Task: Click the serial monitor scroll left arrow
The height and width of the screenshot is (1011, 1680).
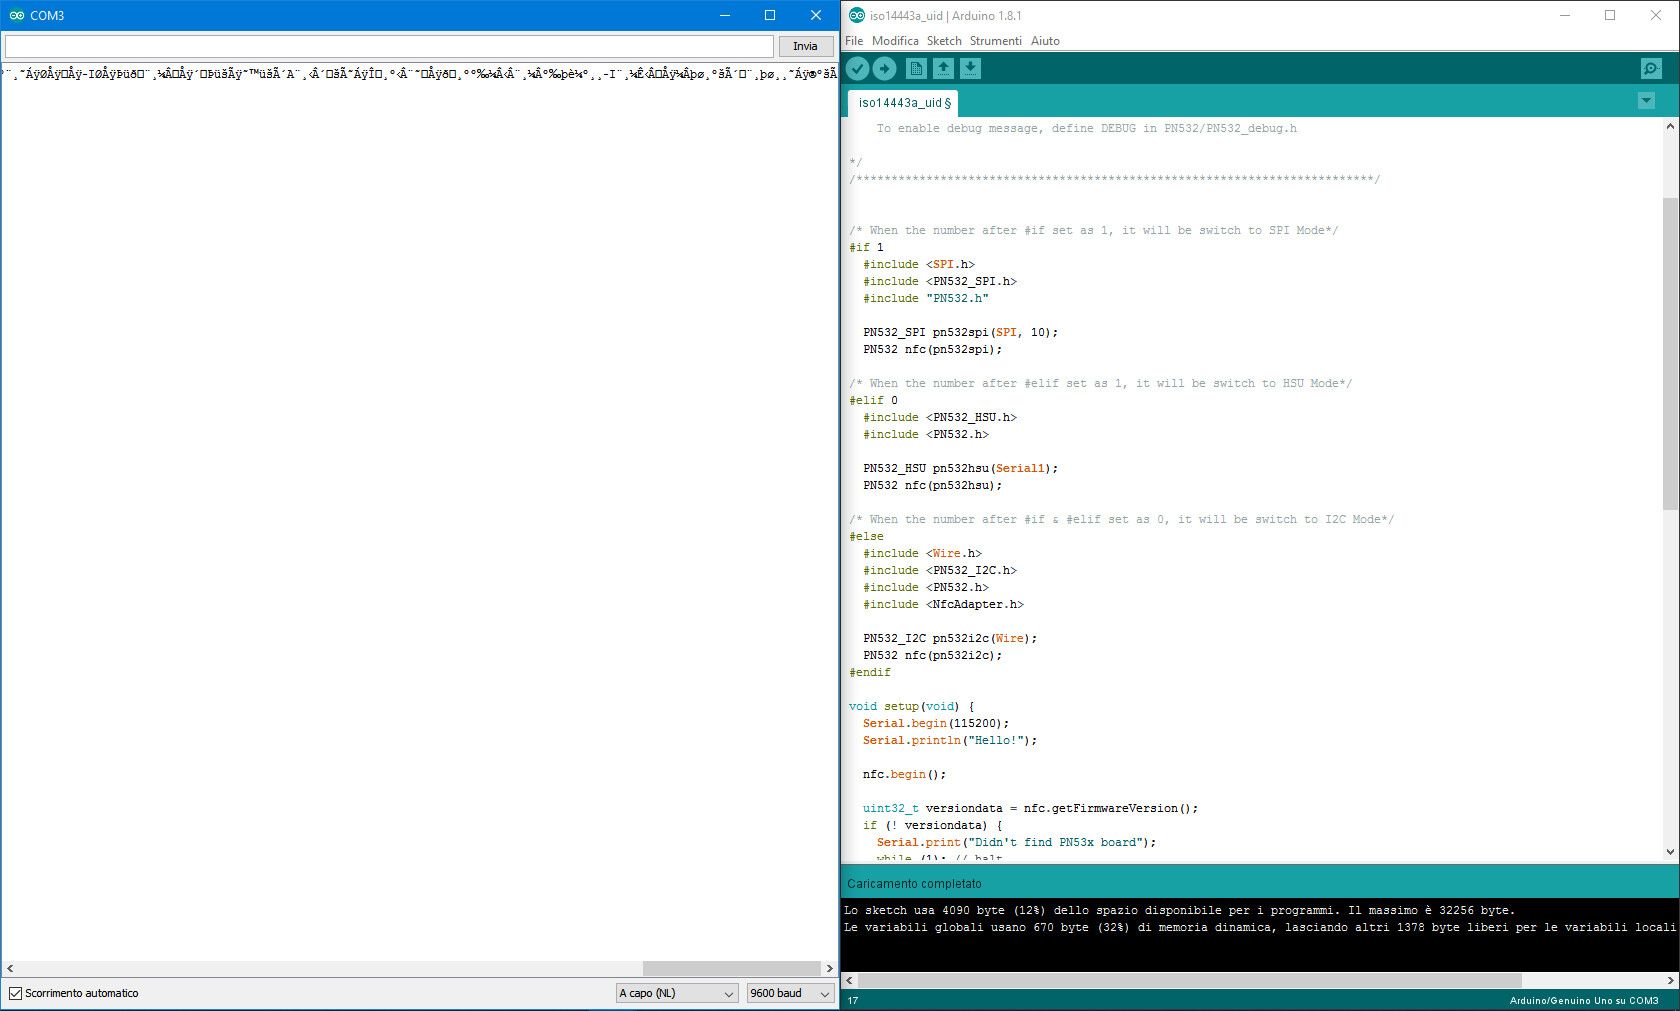Action: click(x=10, y=968)
